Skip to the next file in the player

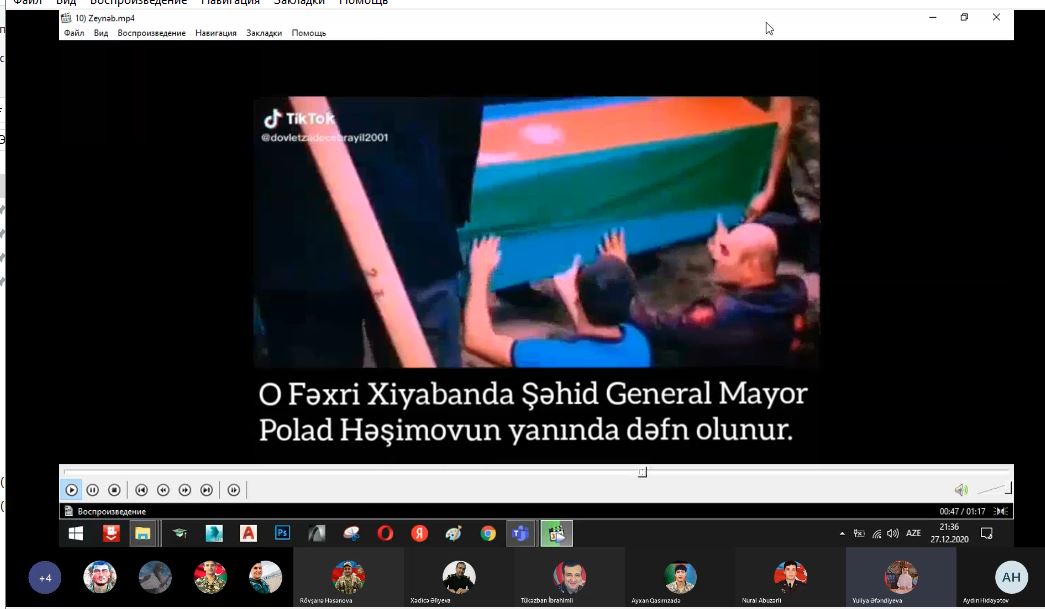tap(207, 490)
